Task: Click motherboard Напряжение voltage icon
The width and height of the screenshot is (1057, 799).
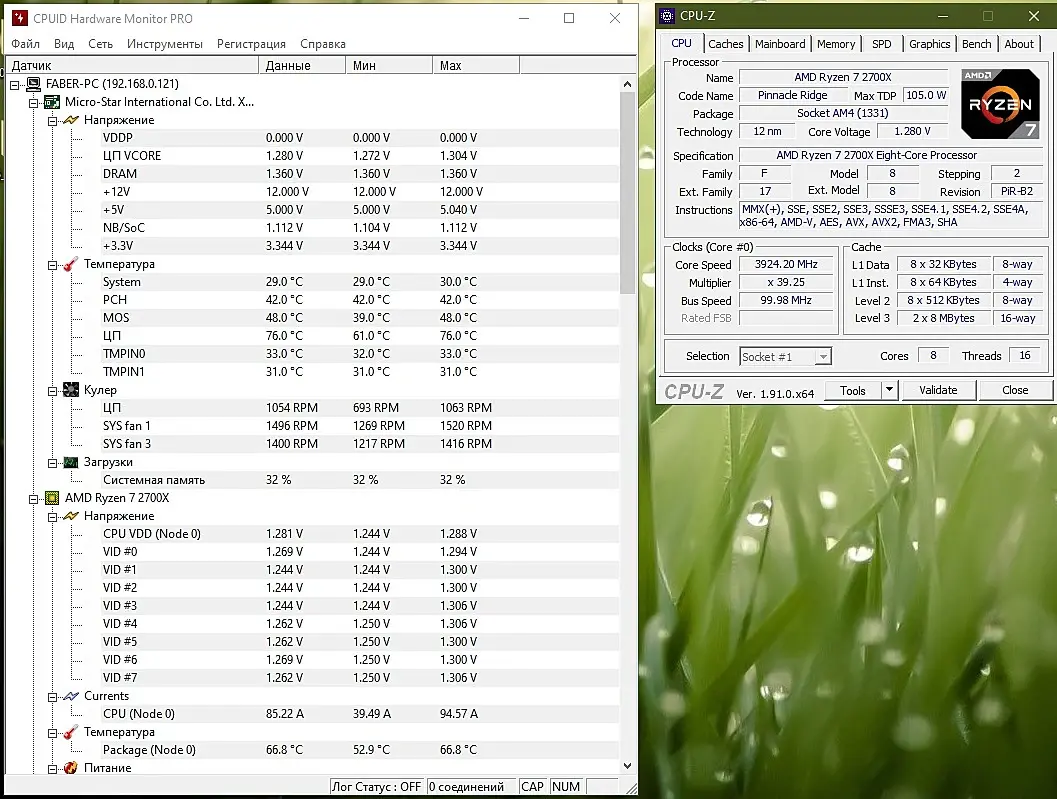Action: click(71, 120)
